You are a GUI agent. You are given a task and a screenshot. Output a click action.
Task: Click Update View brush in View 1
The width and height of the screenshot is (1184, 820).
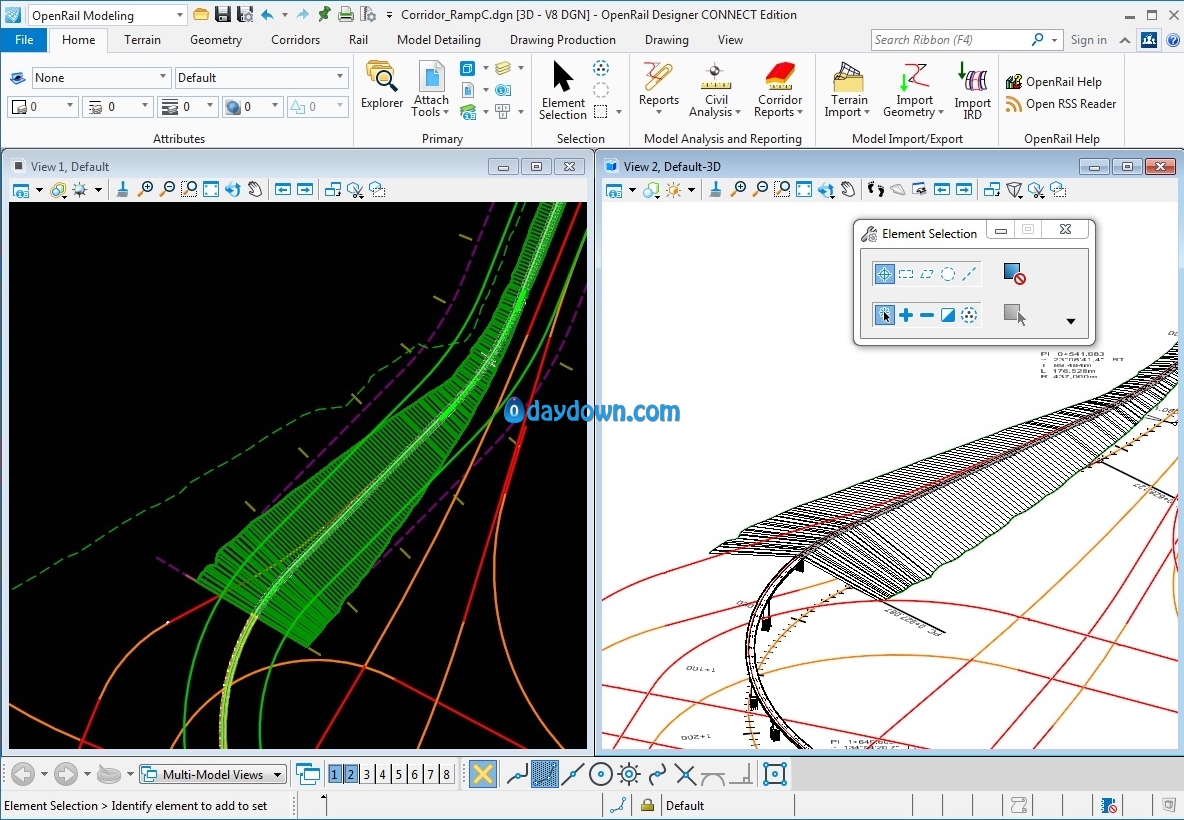(122, 190)
